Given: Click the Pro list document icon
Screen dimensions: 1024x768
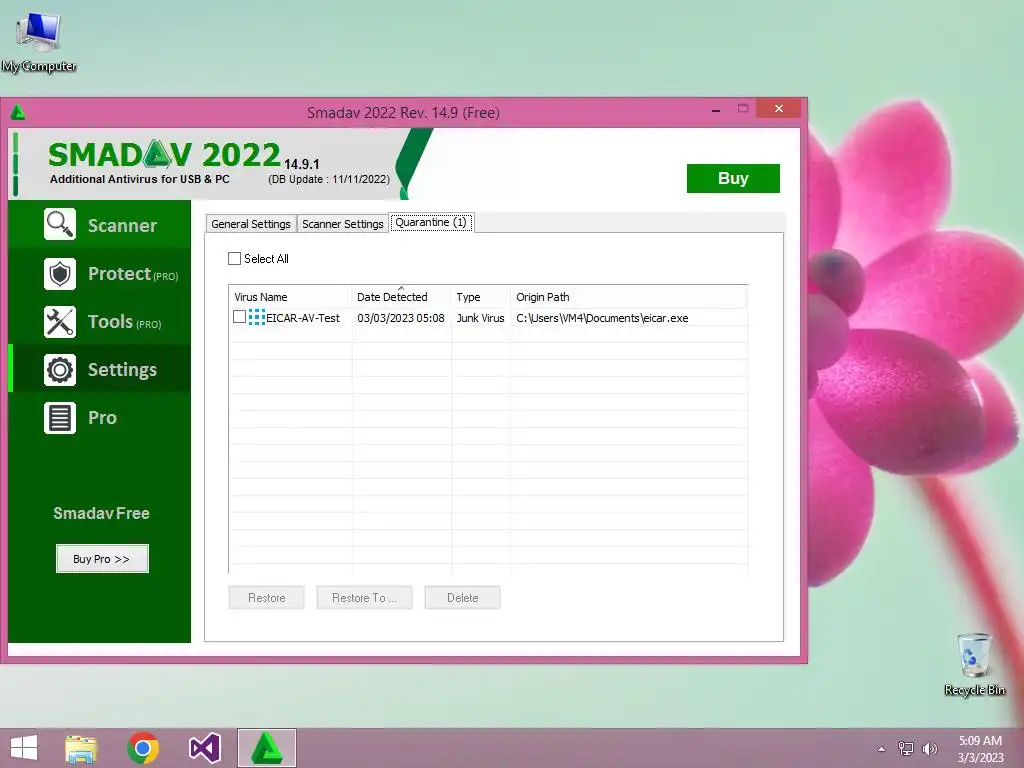Looking at the screenshot, I should [59, 418].
